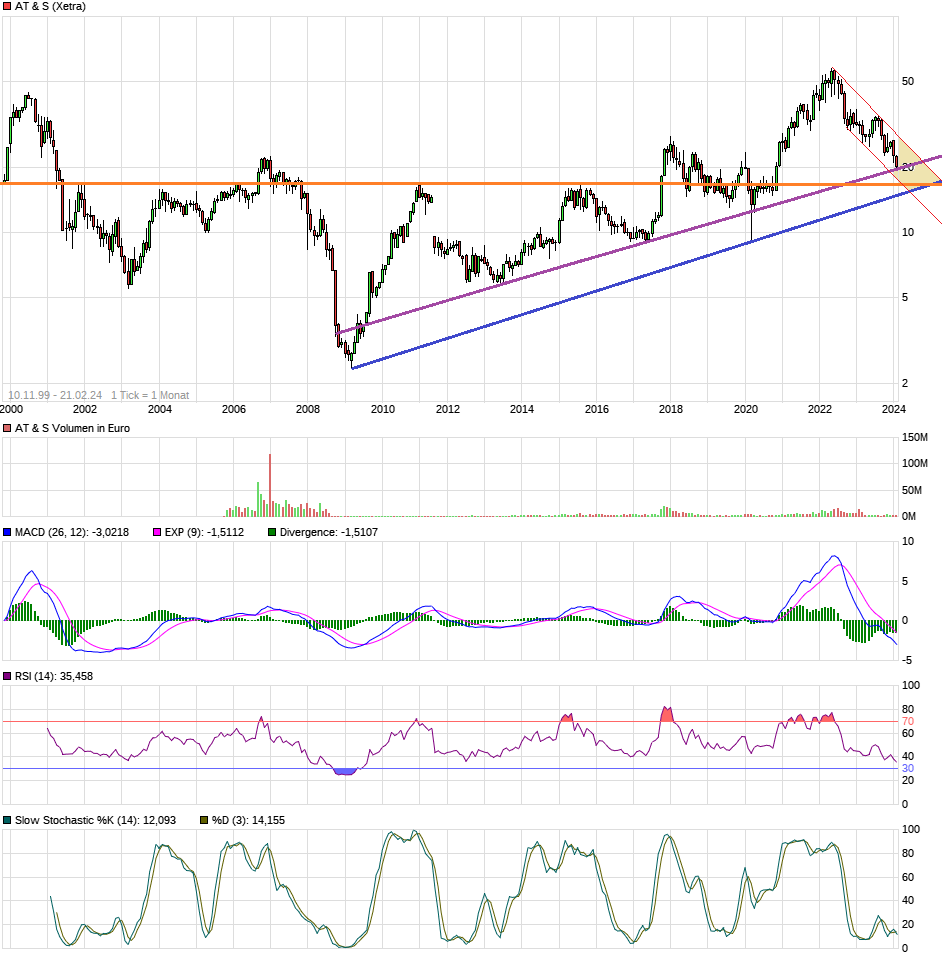Click the green Divergence legend square
Image resolution: width=942 pixels, height=958 pixels.
tap(272, 532)
